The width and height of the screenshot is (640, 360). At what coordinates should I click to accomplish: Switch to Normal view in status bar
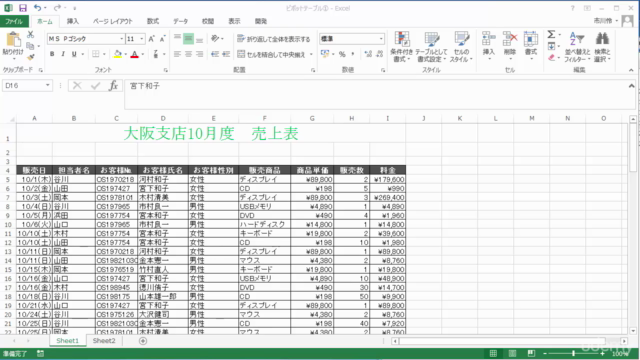(x=493, y=353)
